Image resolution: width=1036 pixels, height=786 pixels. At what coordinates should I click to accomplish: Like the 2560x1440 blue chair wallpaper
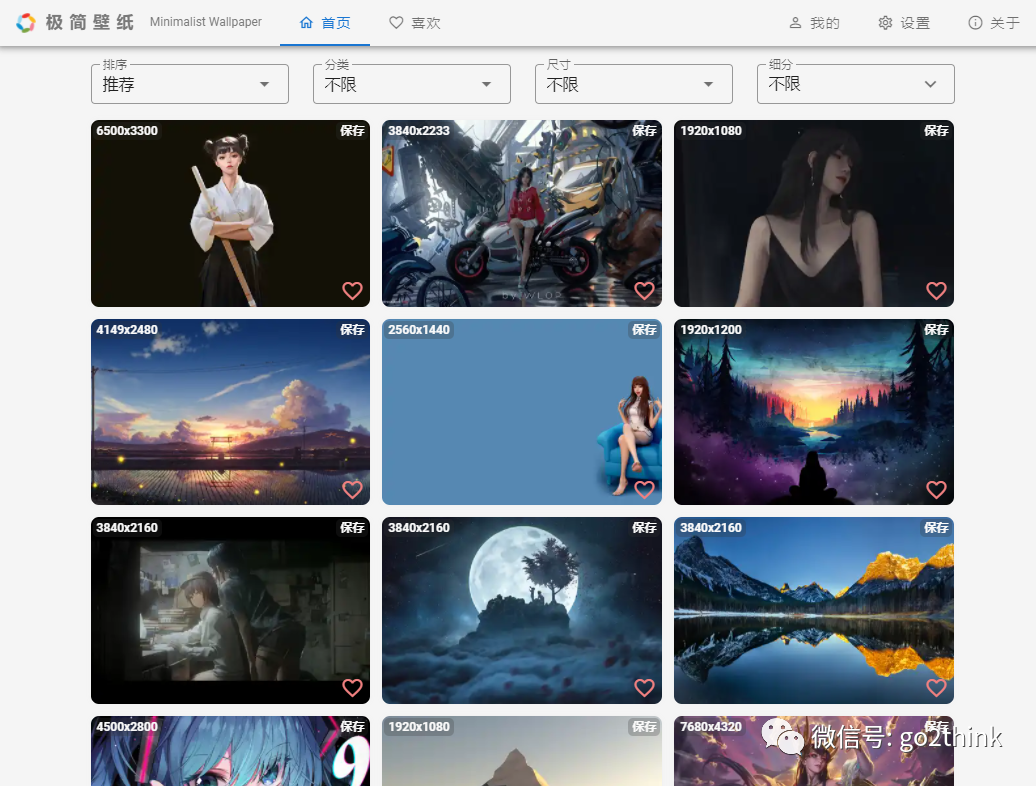644,489
